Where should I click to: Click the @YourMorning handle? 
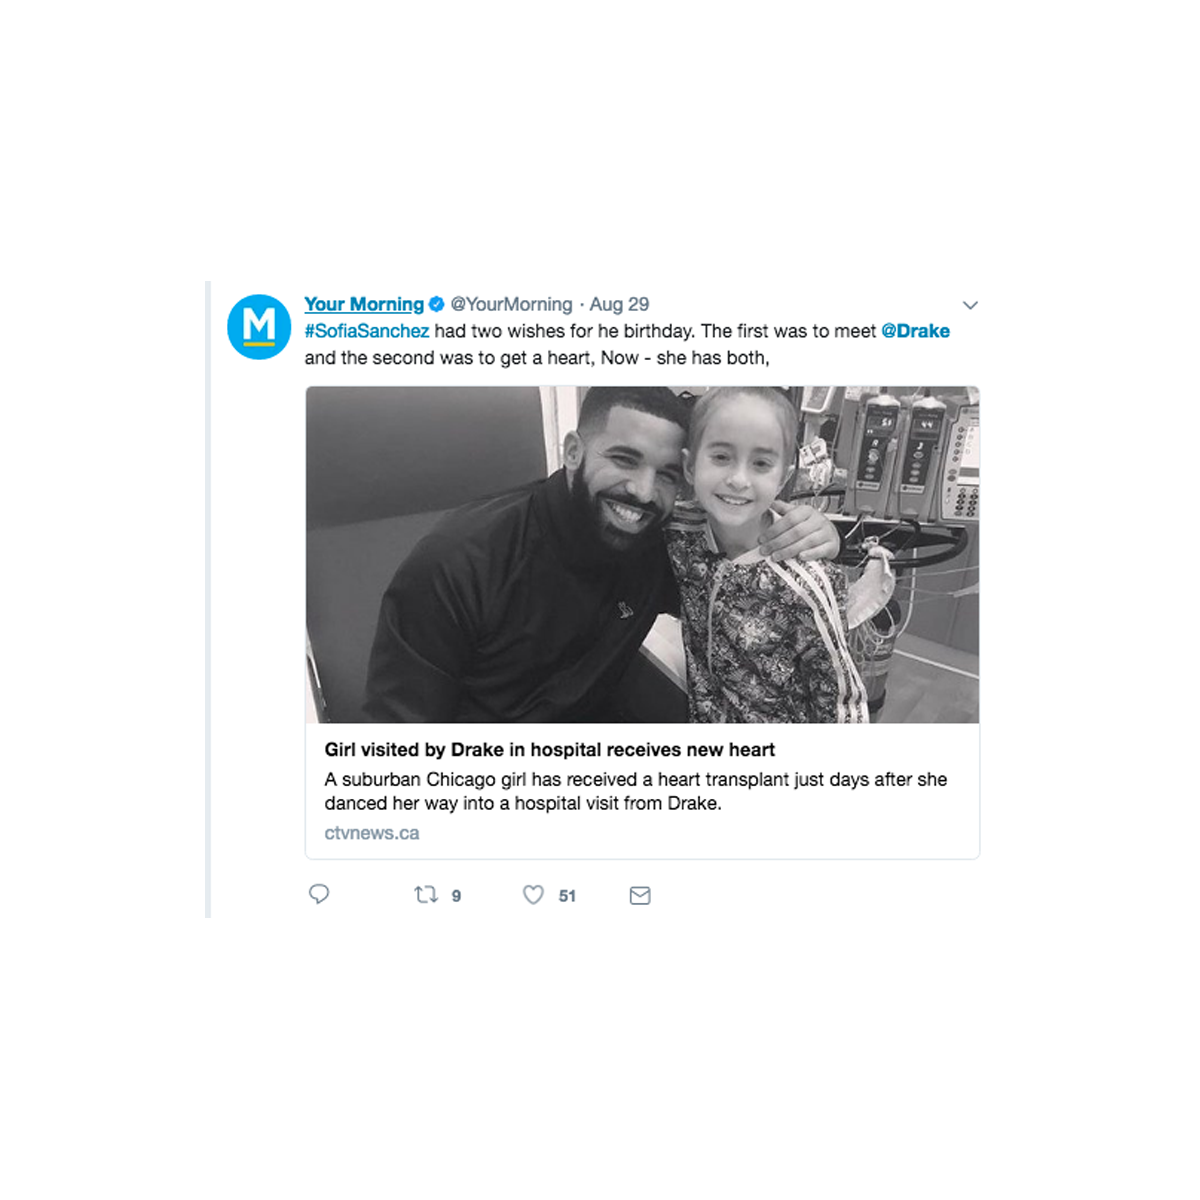(511, 304)
